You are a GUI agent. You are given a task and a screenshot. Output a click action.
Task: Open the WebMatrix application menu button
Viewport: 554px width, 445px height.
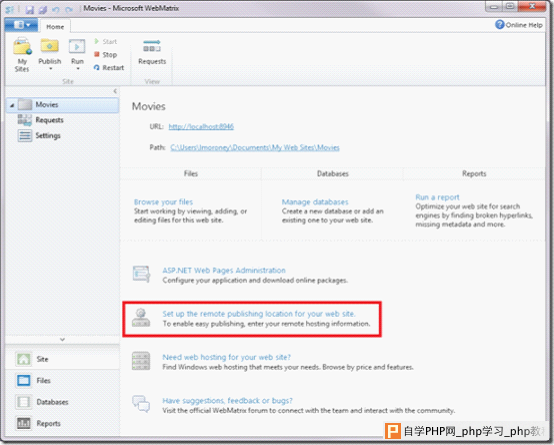[21, 25]
